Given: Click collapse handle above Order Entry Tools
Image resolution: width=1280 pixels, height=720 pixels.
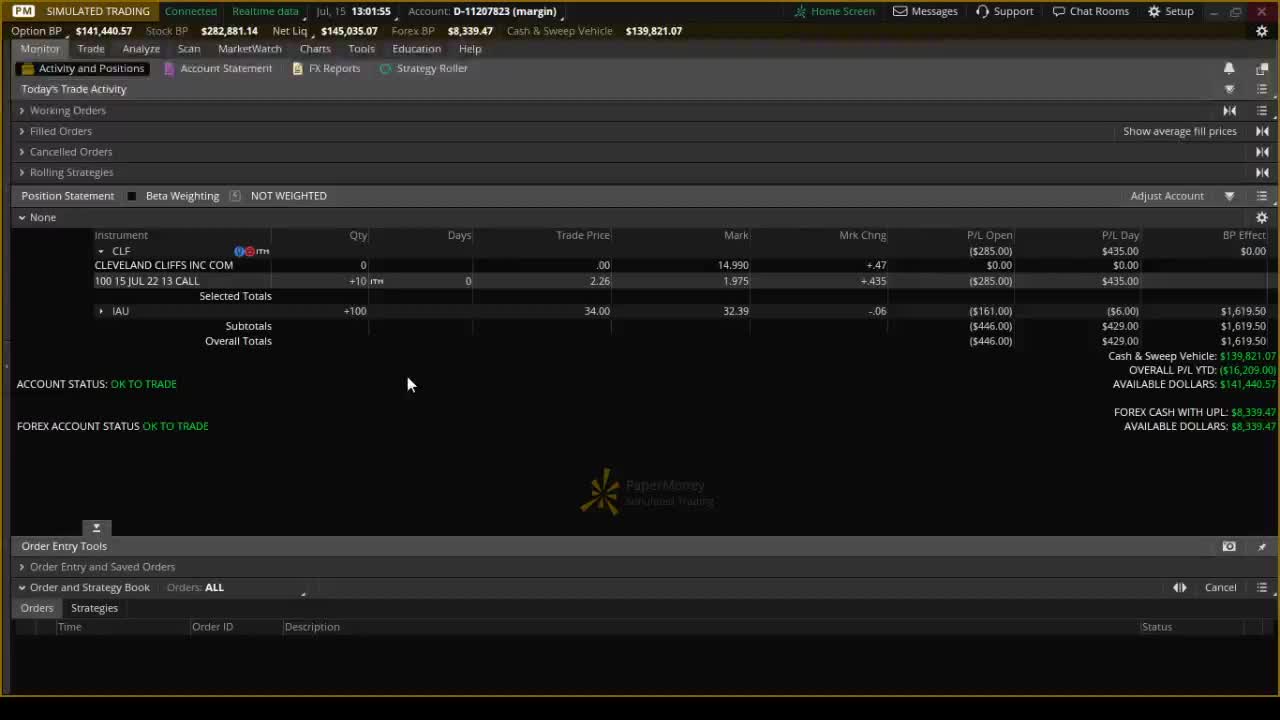Looking at the screenshot, I should (x=97, y=527).
